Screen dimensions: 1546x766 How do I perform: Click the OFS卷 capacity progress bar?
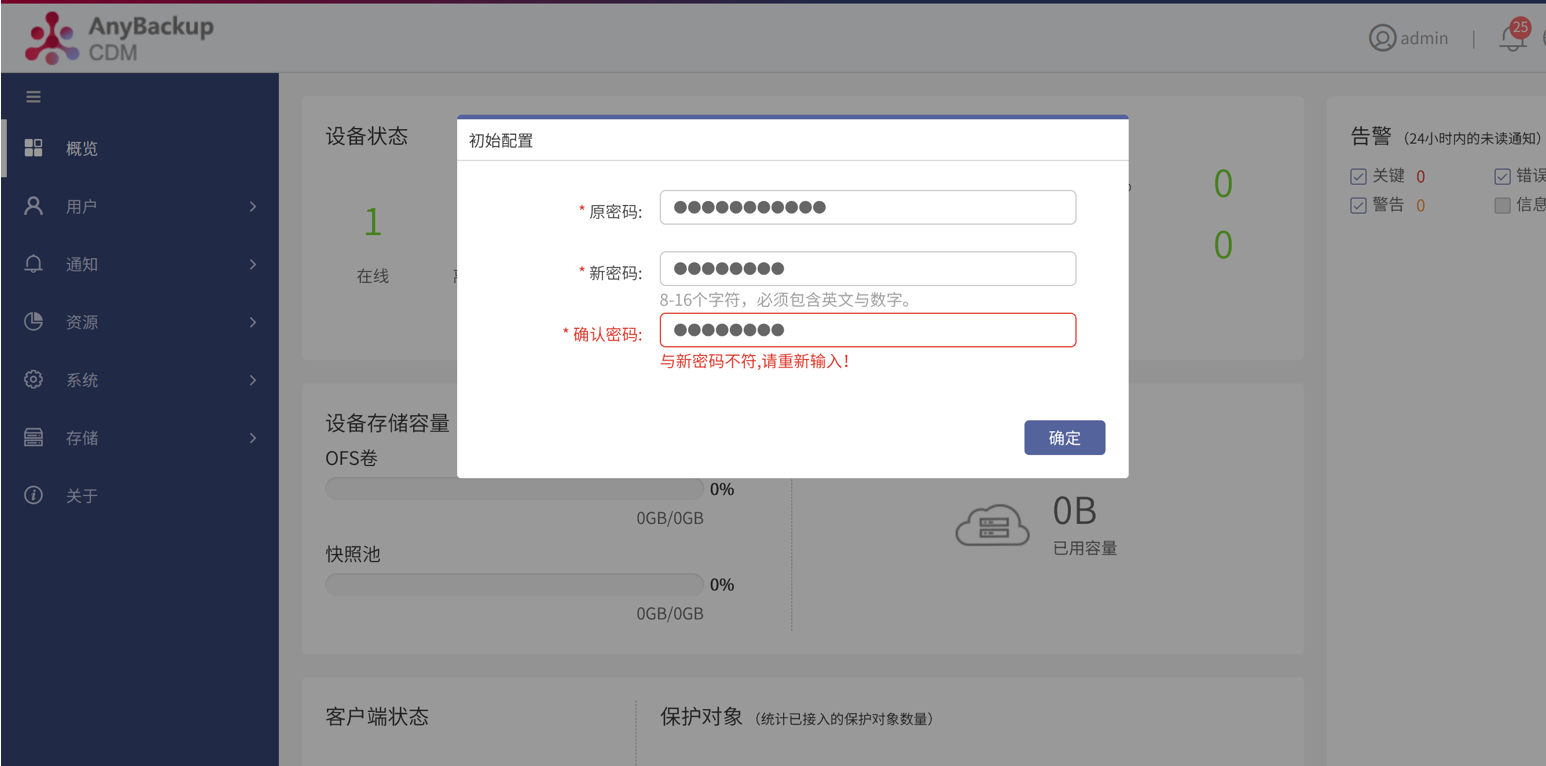(514, 488)
